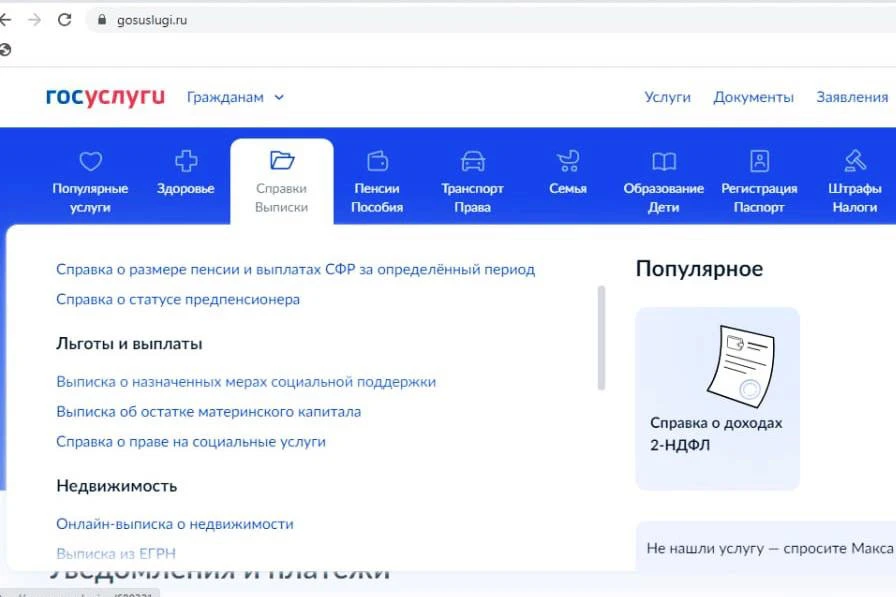This screenshot has height=597, width=896.
Task: Click the medical cross Здоровье icon
Action: (186, 161)
